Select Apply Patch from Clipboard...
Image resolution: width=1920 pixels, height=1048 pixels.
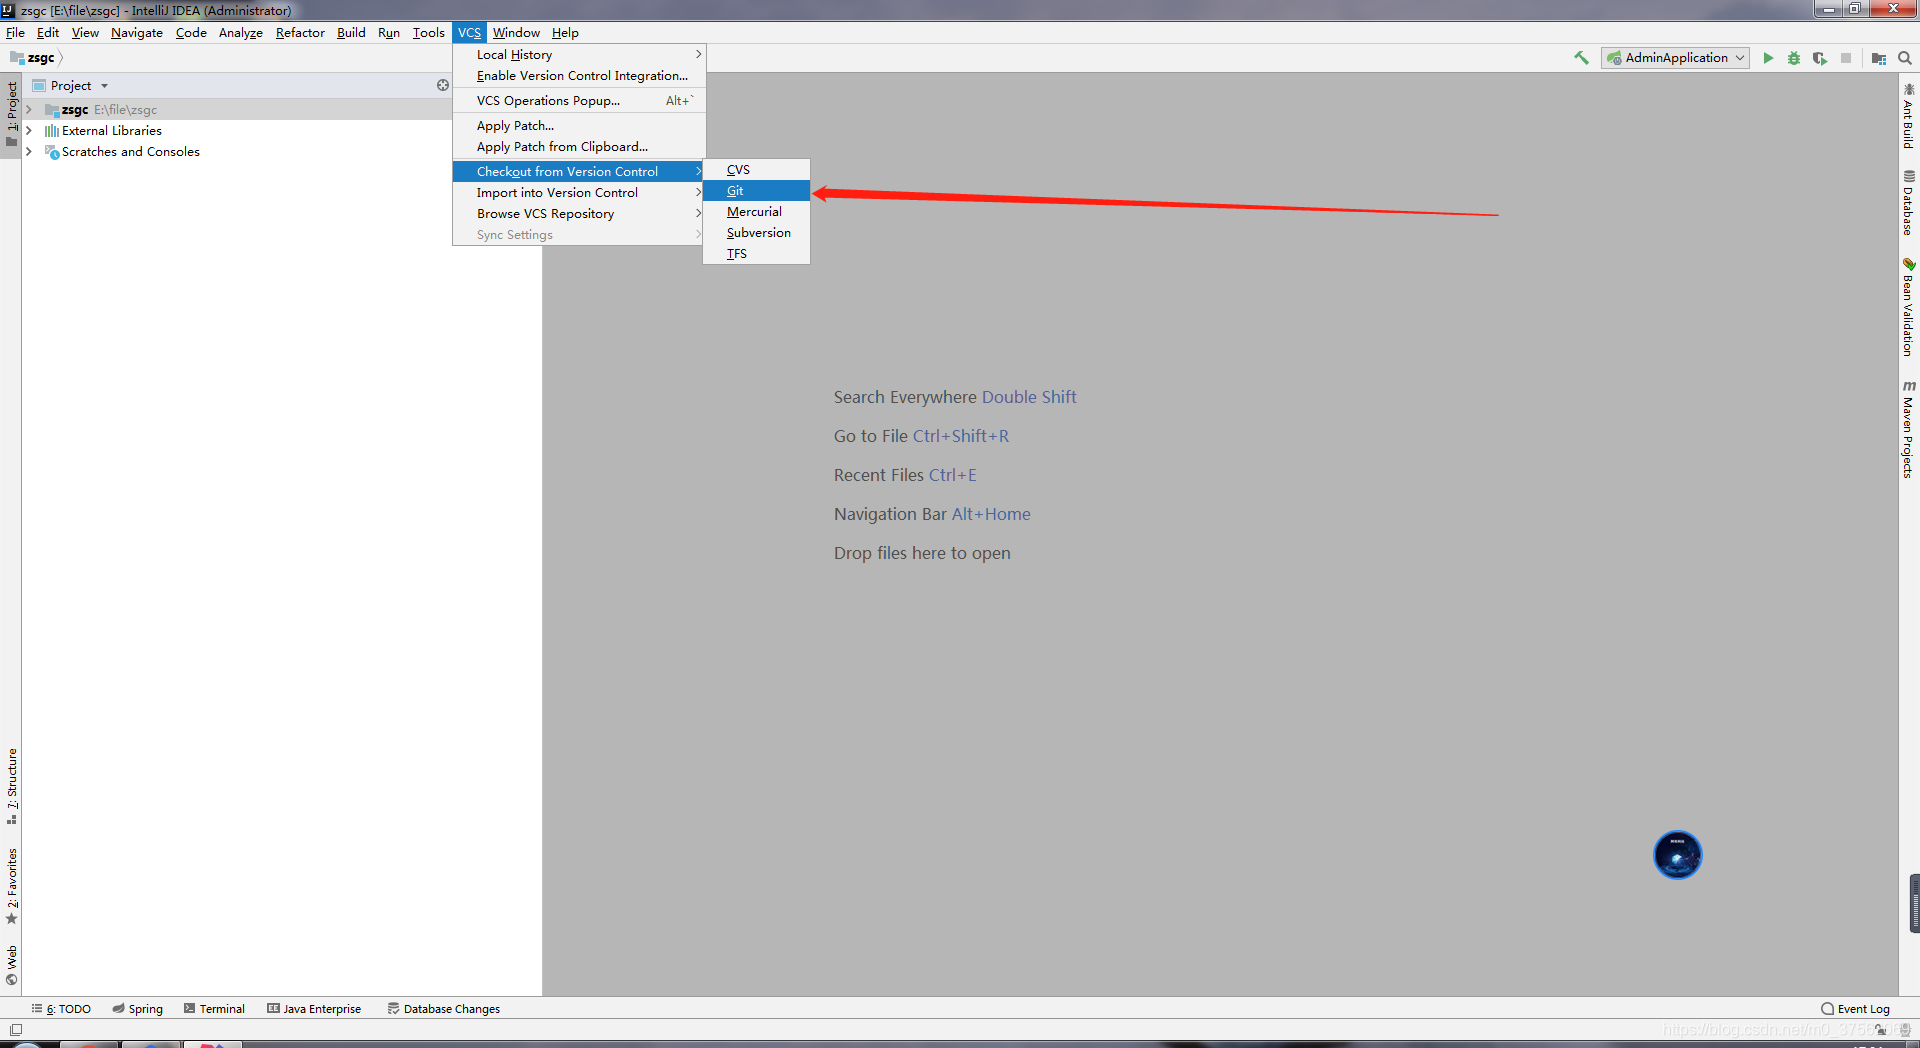click(x=579, y=147)
